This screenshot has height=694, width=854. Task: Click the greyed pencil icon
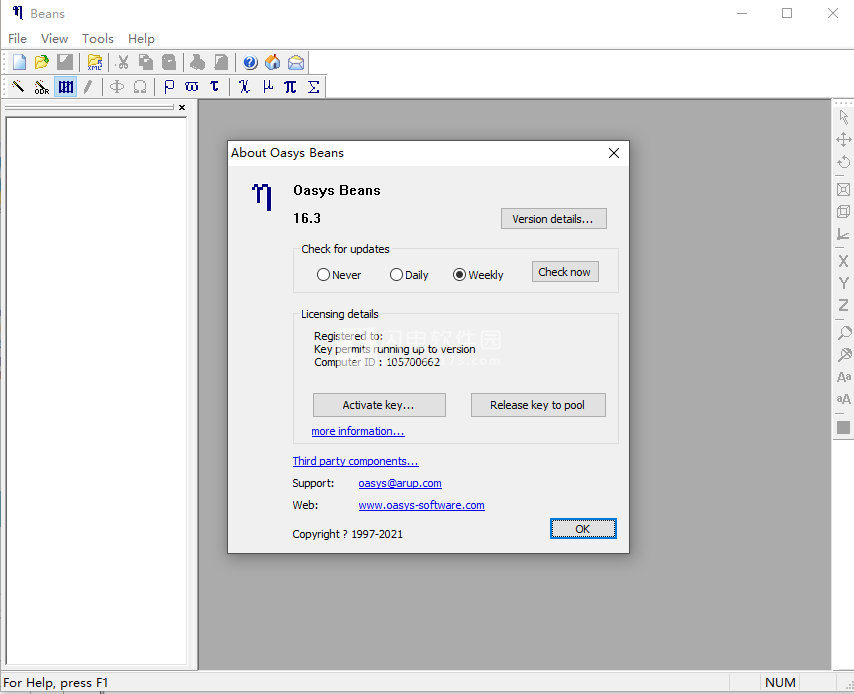pos(88,87)
